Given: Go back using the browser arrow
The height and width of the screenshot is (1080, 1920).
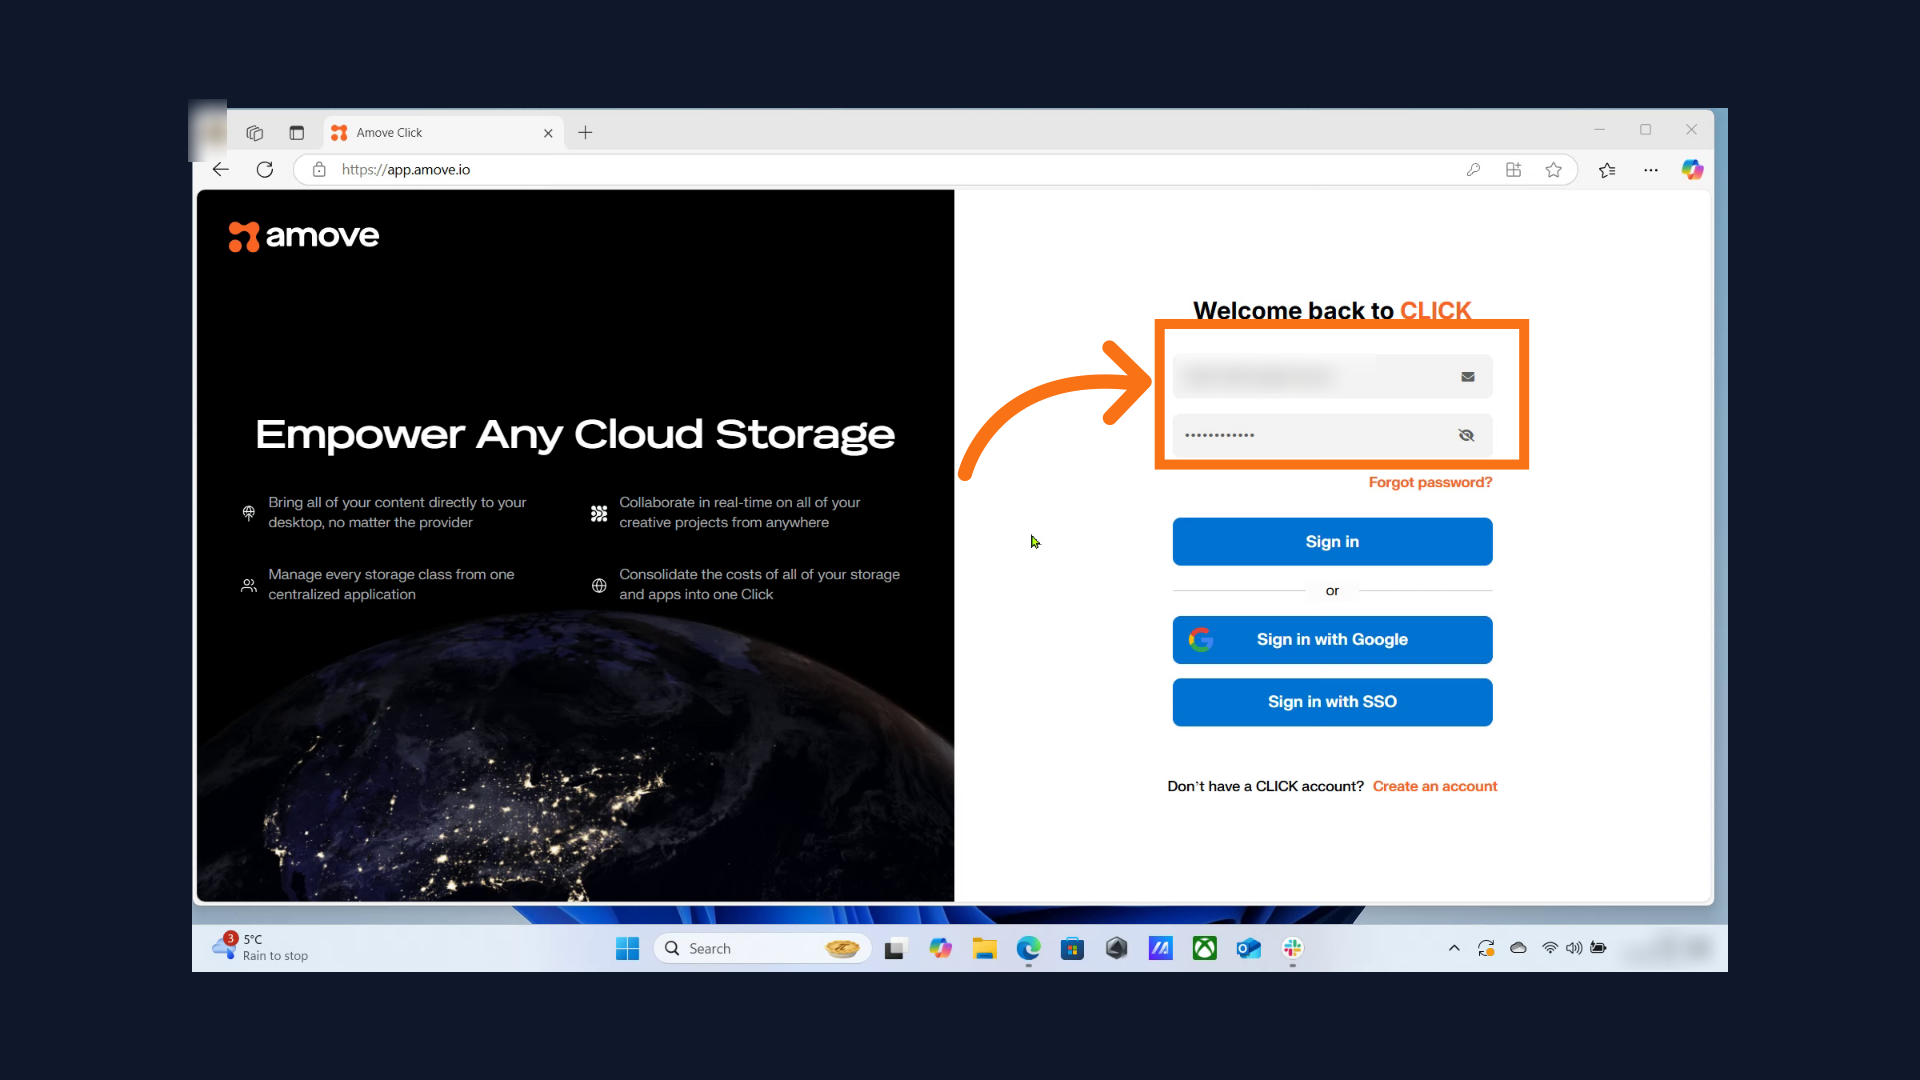Looking at the screenshot, I should click(x=221, y=170).
